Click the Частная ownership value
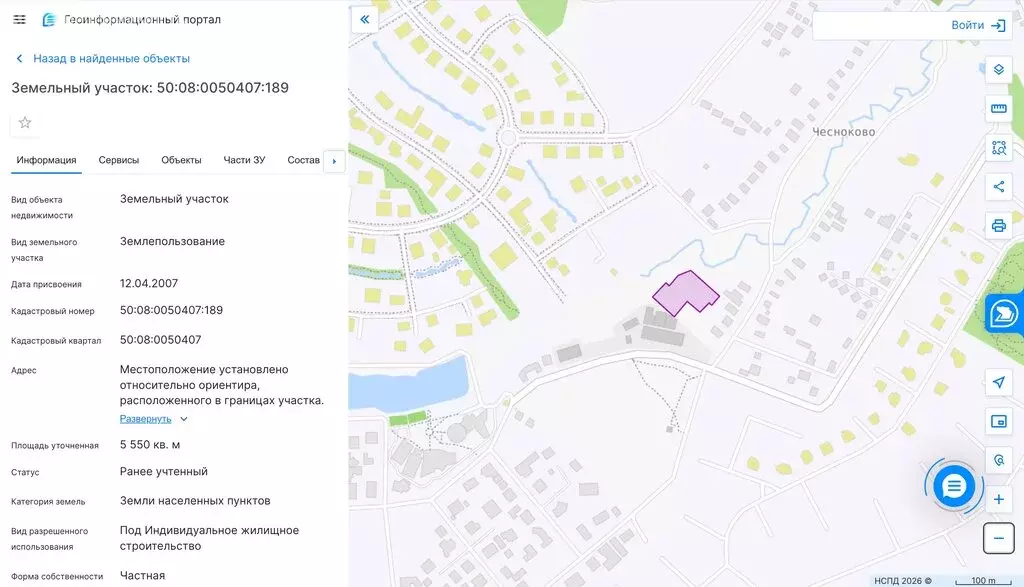1024x587 pixels. [142, 575]
